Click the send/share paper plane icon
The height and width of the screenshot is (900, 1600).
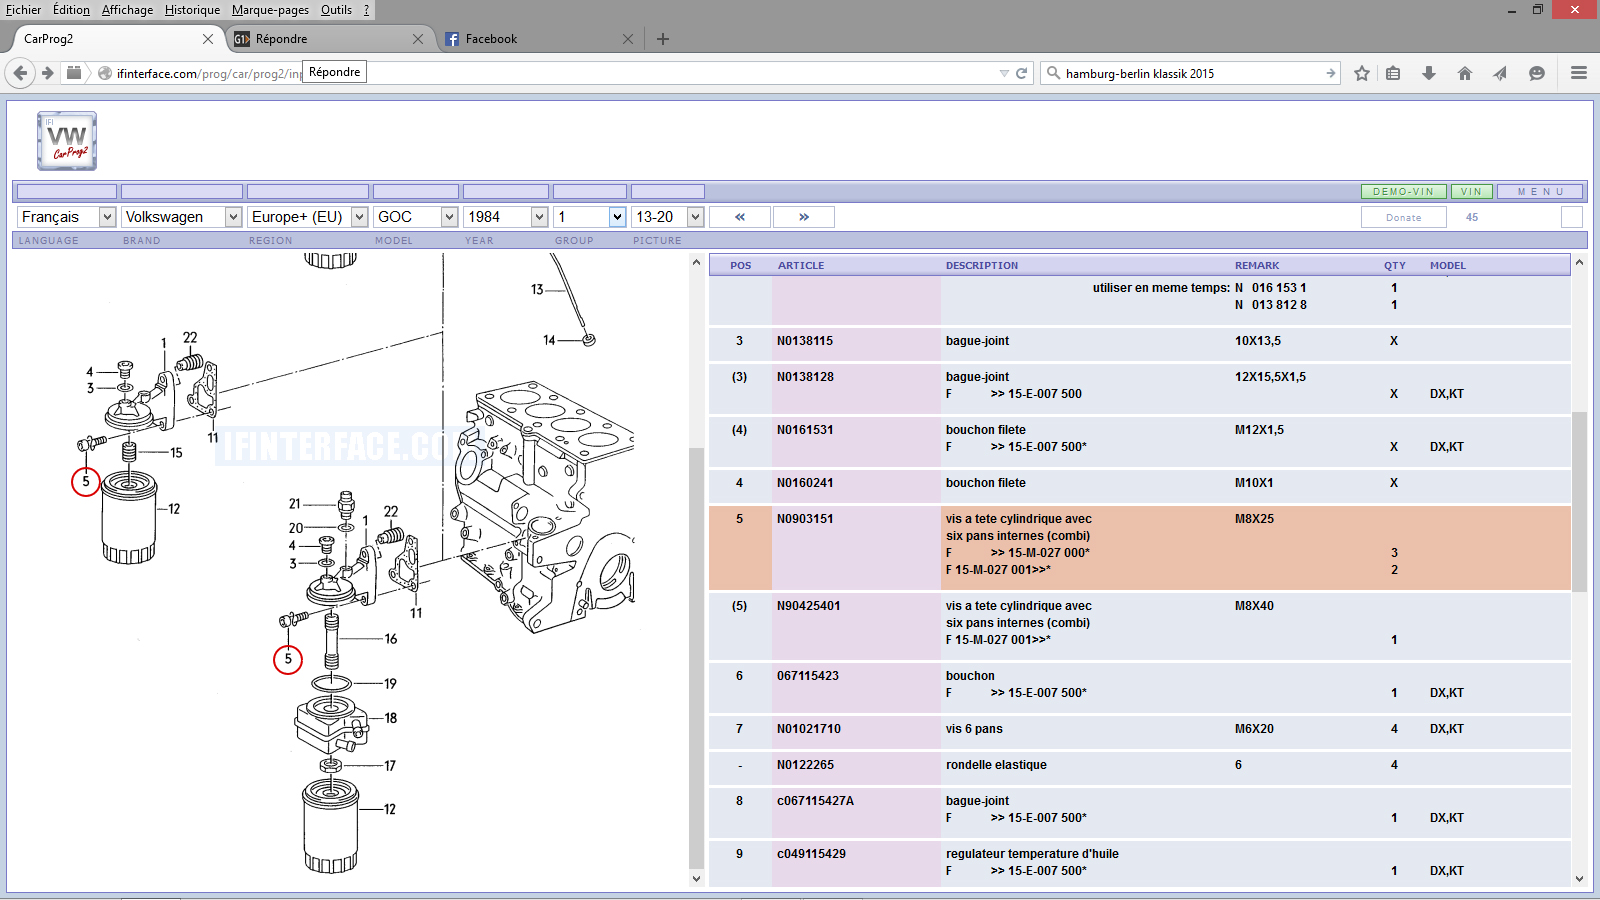point(1500,73)
